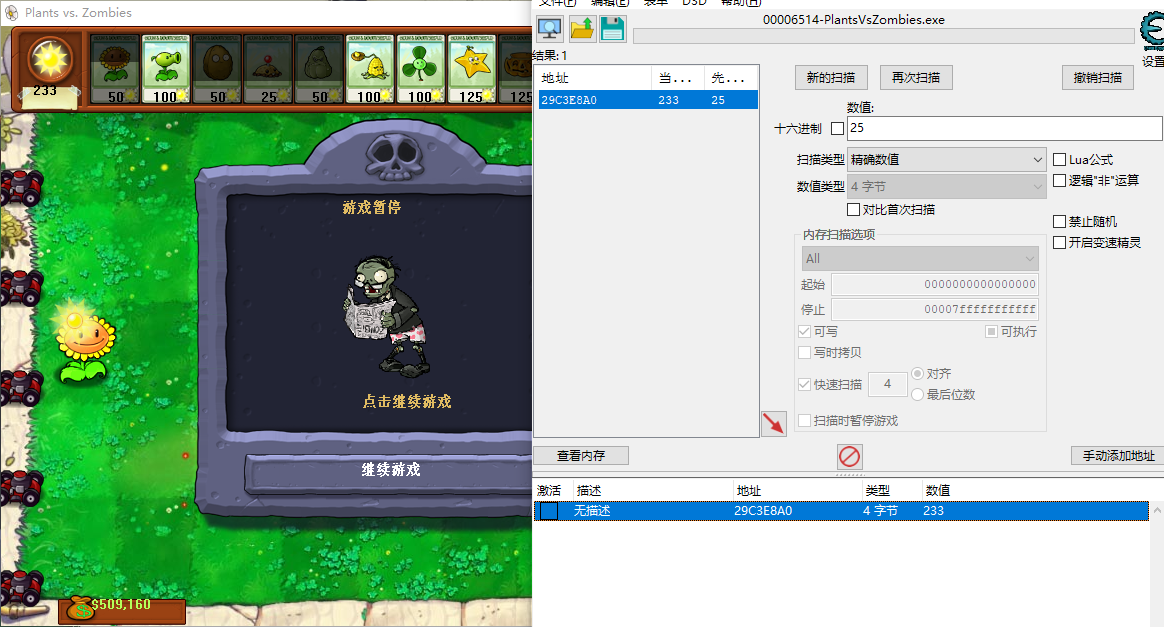Viewport: 1164px width, 627px height.
Task: Select the Peashooter seed packet
Action: coord(166,68)
